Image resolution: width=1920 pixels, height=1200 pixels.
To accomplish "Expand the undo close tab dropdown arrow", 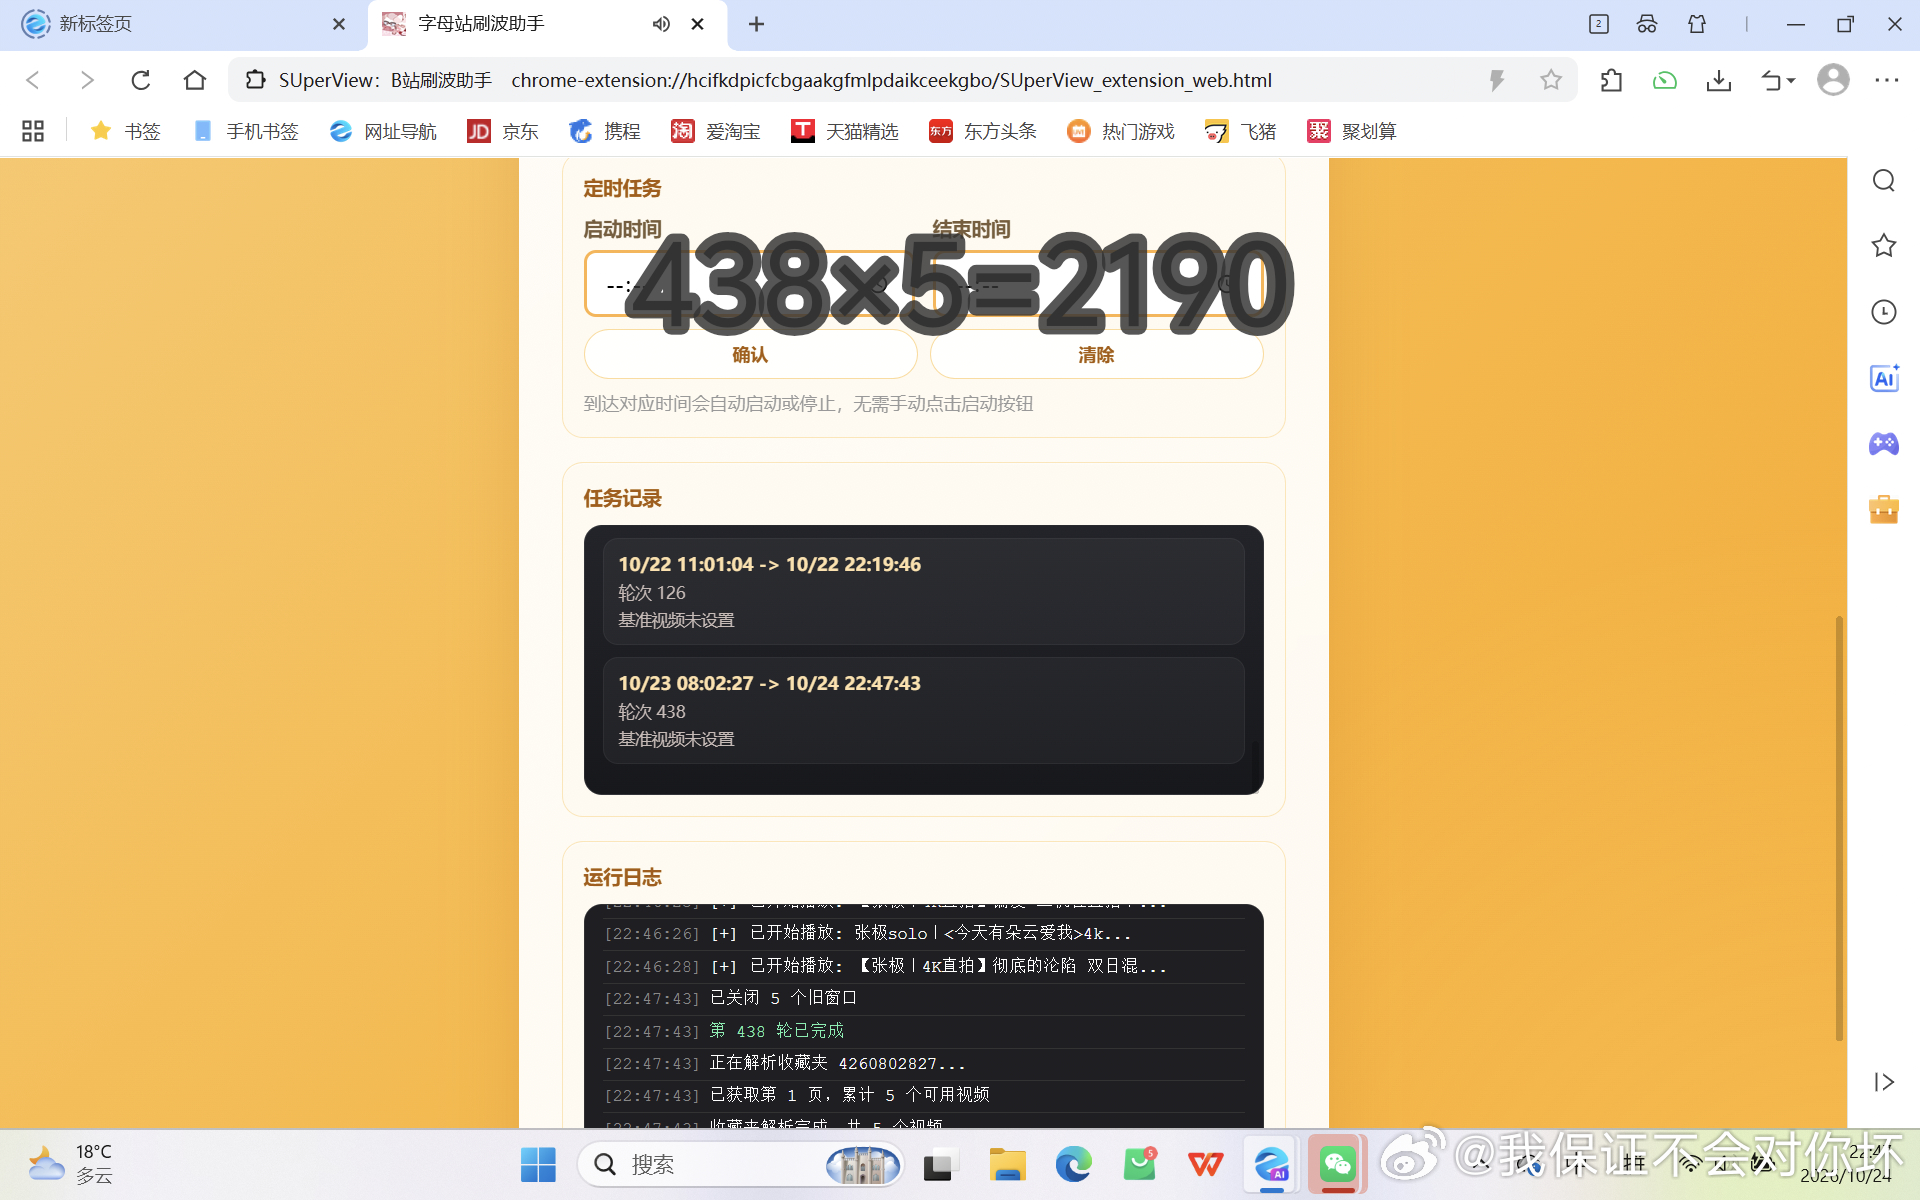I will tap(1791, 80).
